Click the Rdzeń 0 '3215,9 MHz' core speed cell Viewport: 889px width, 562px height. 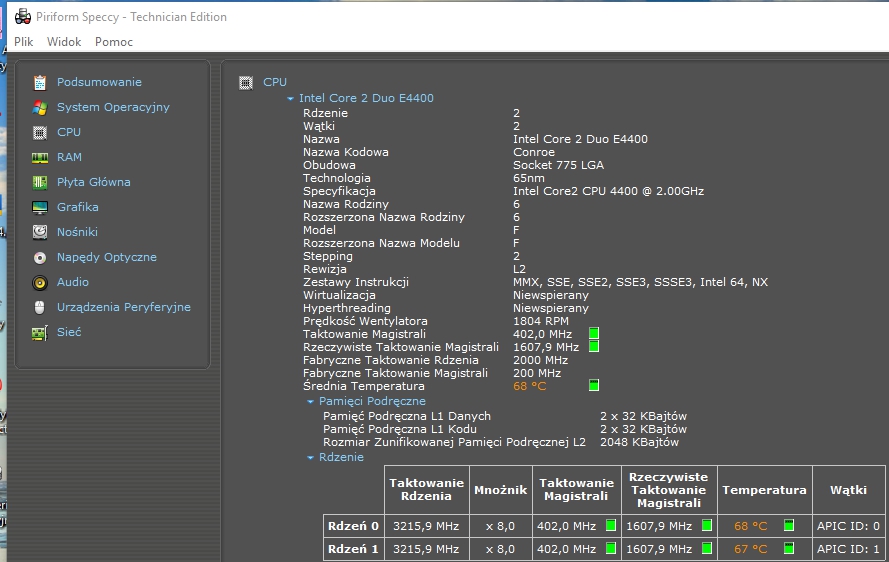[x=426, y=526]
